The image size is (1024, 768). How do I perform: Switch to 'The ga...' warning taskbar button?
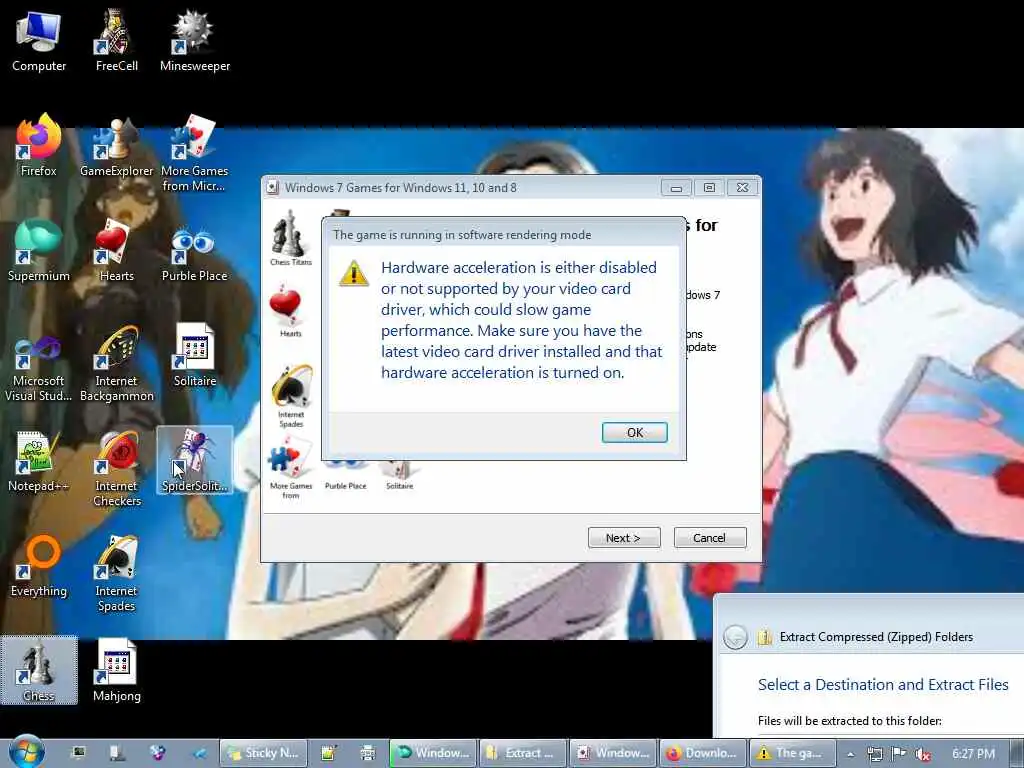(x=792, y=753)
